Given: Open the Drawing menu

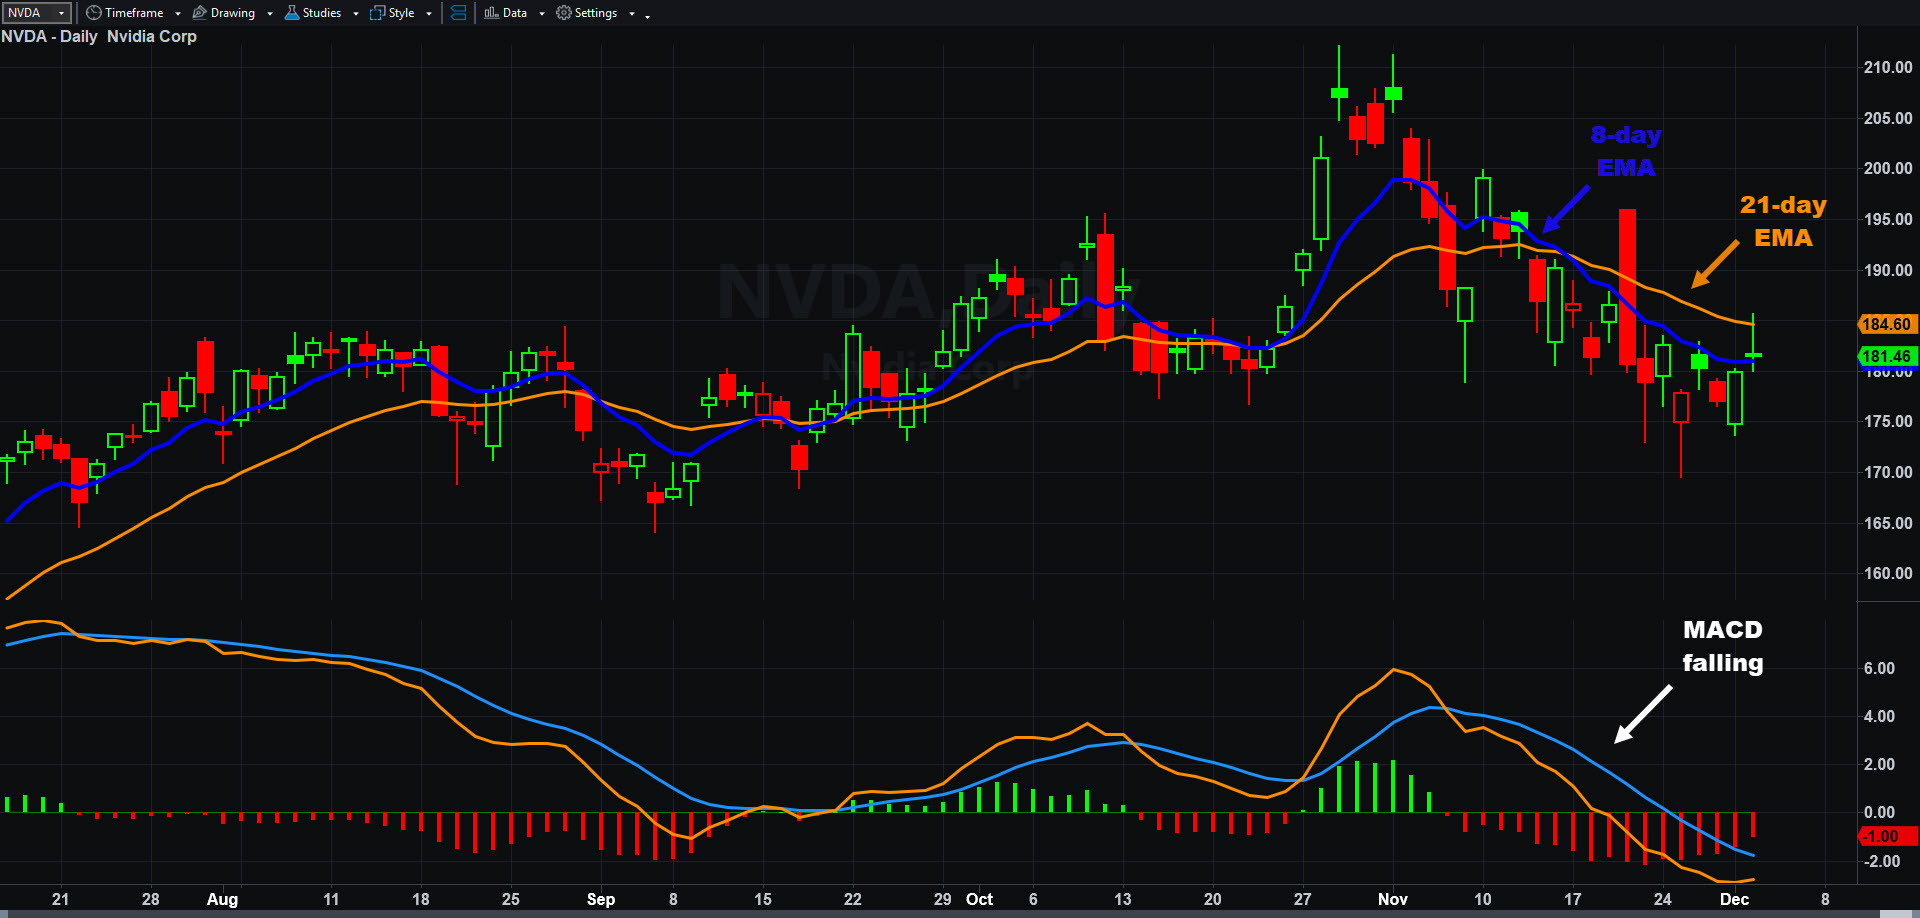Looking at the screenshot, I should 232,13.
